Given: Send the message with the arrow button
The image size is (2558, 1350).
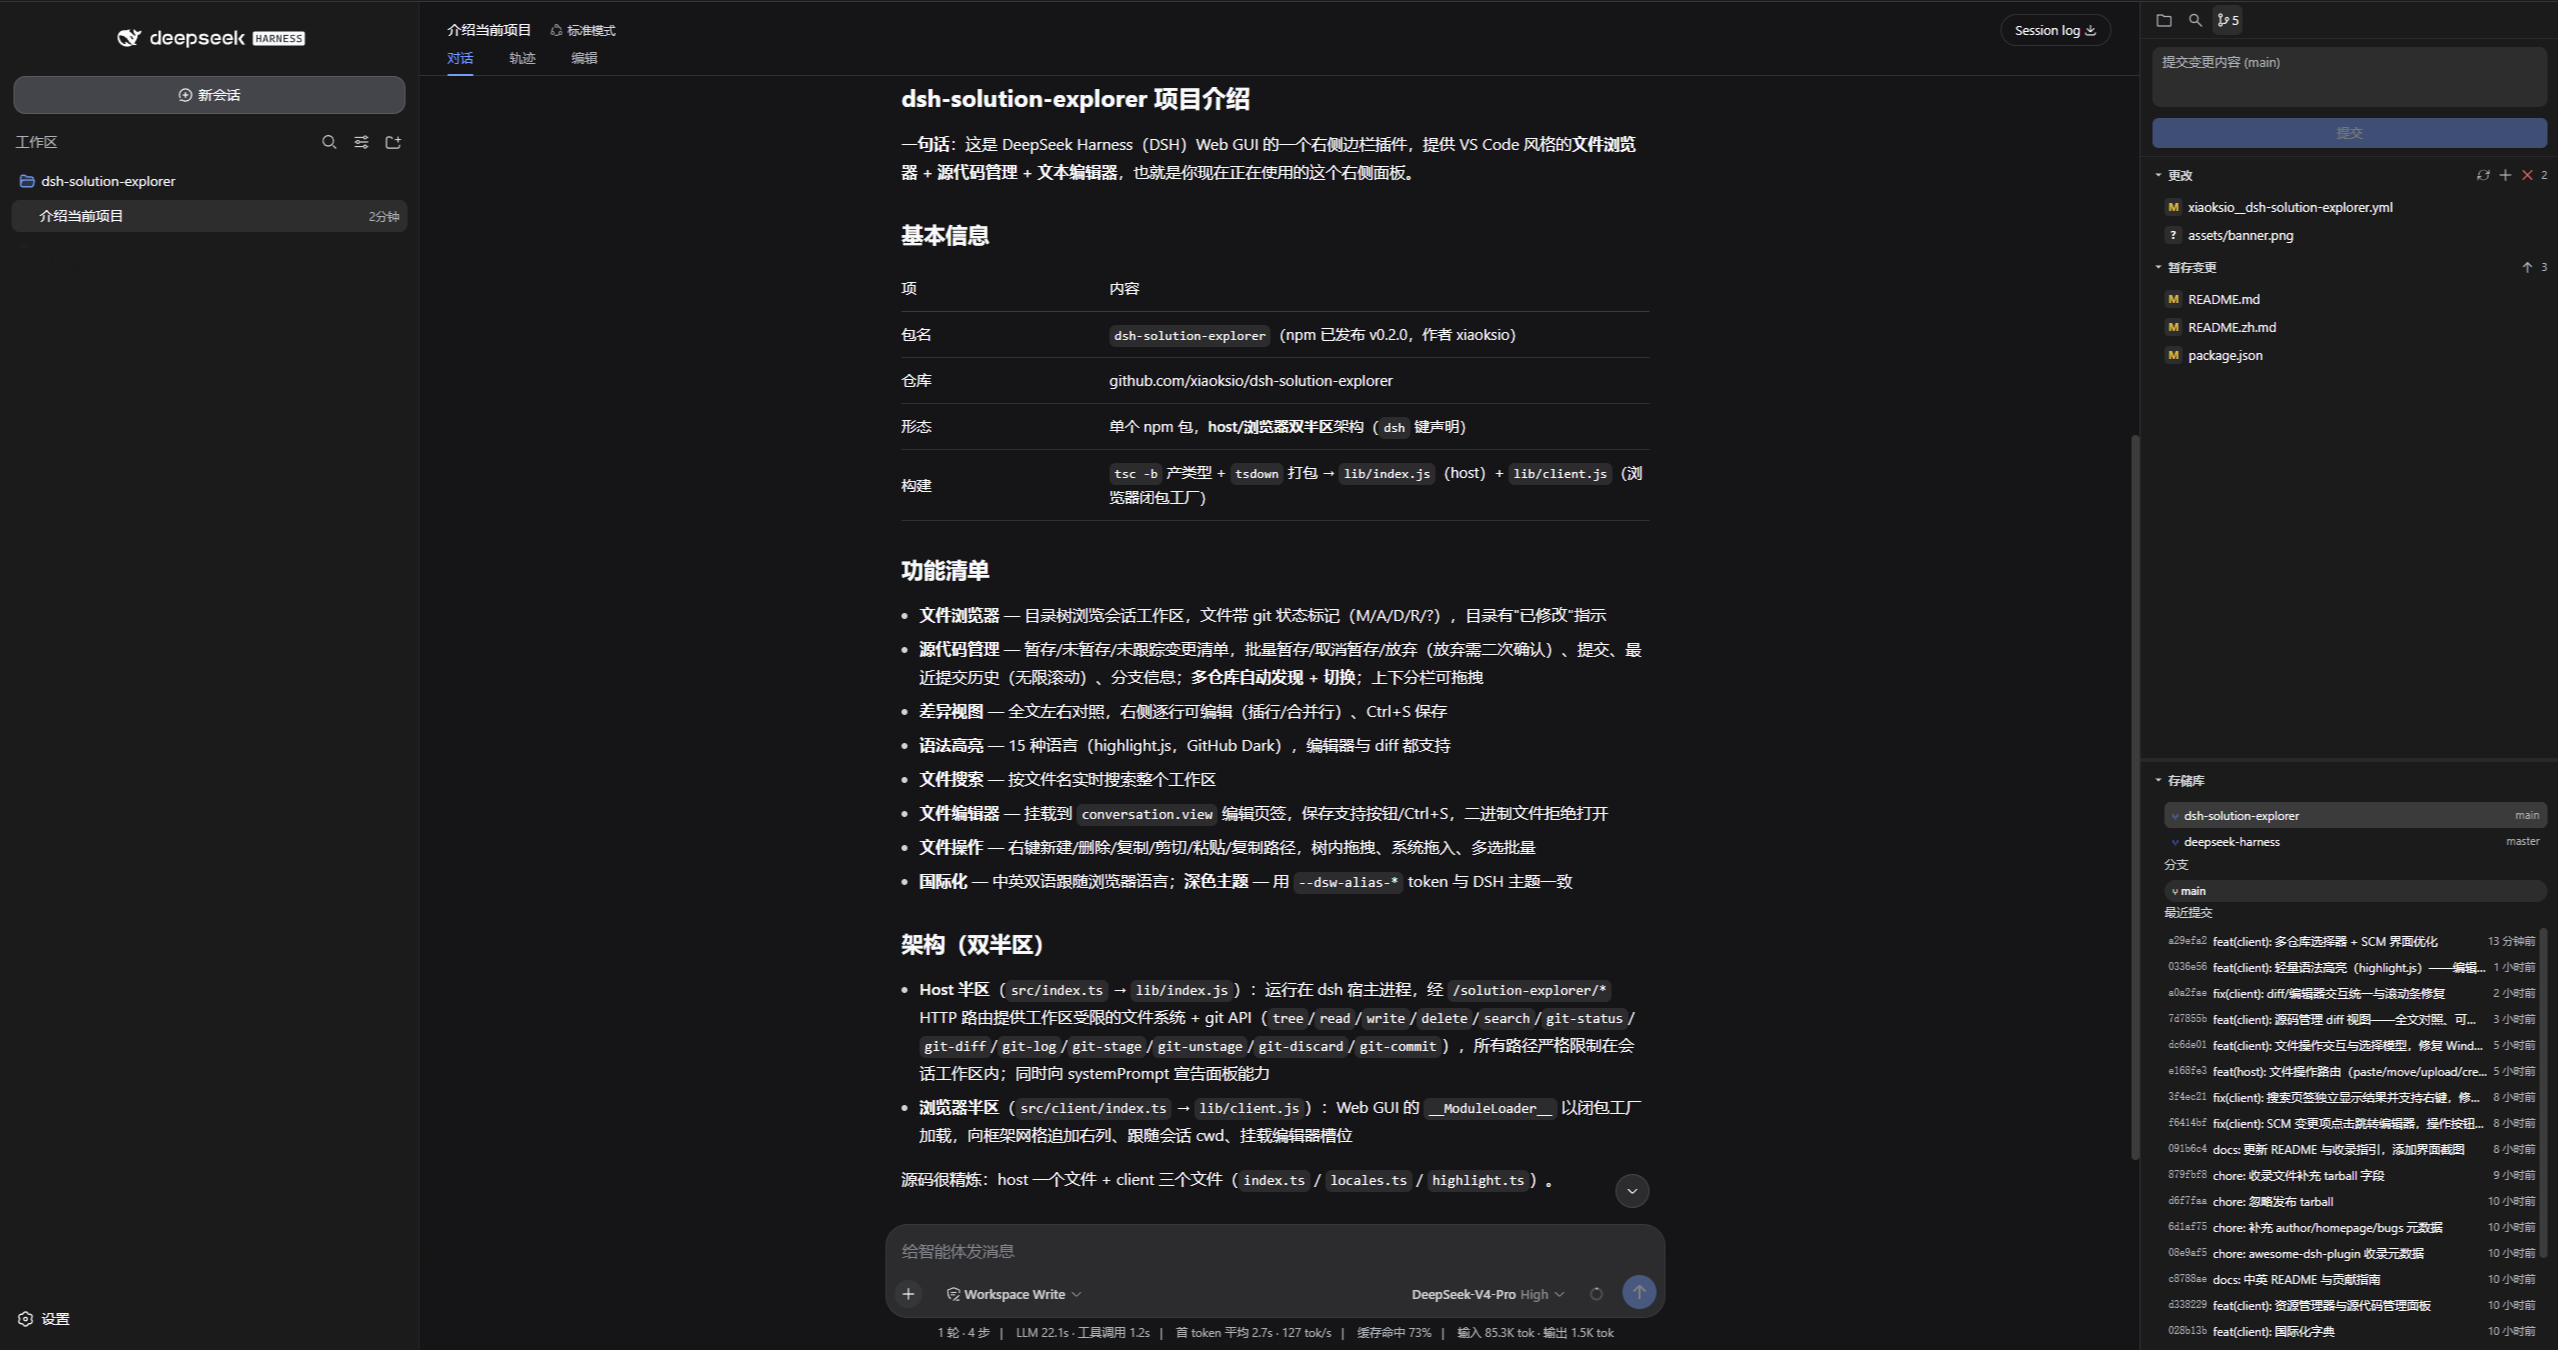Looking at the screenshot, I should click(x=1638, y=1293).
